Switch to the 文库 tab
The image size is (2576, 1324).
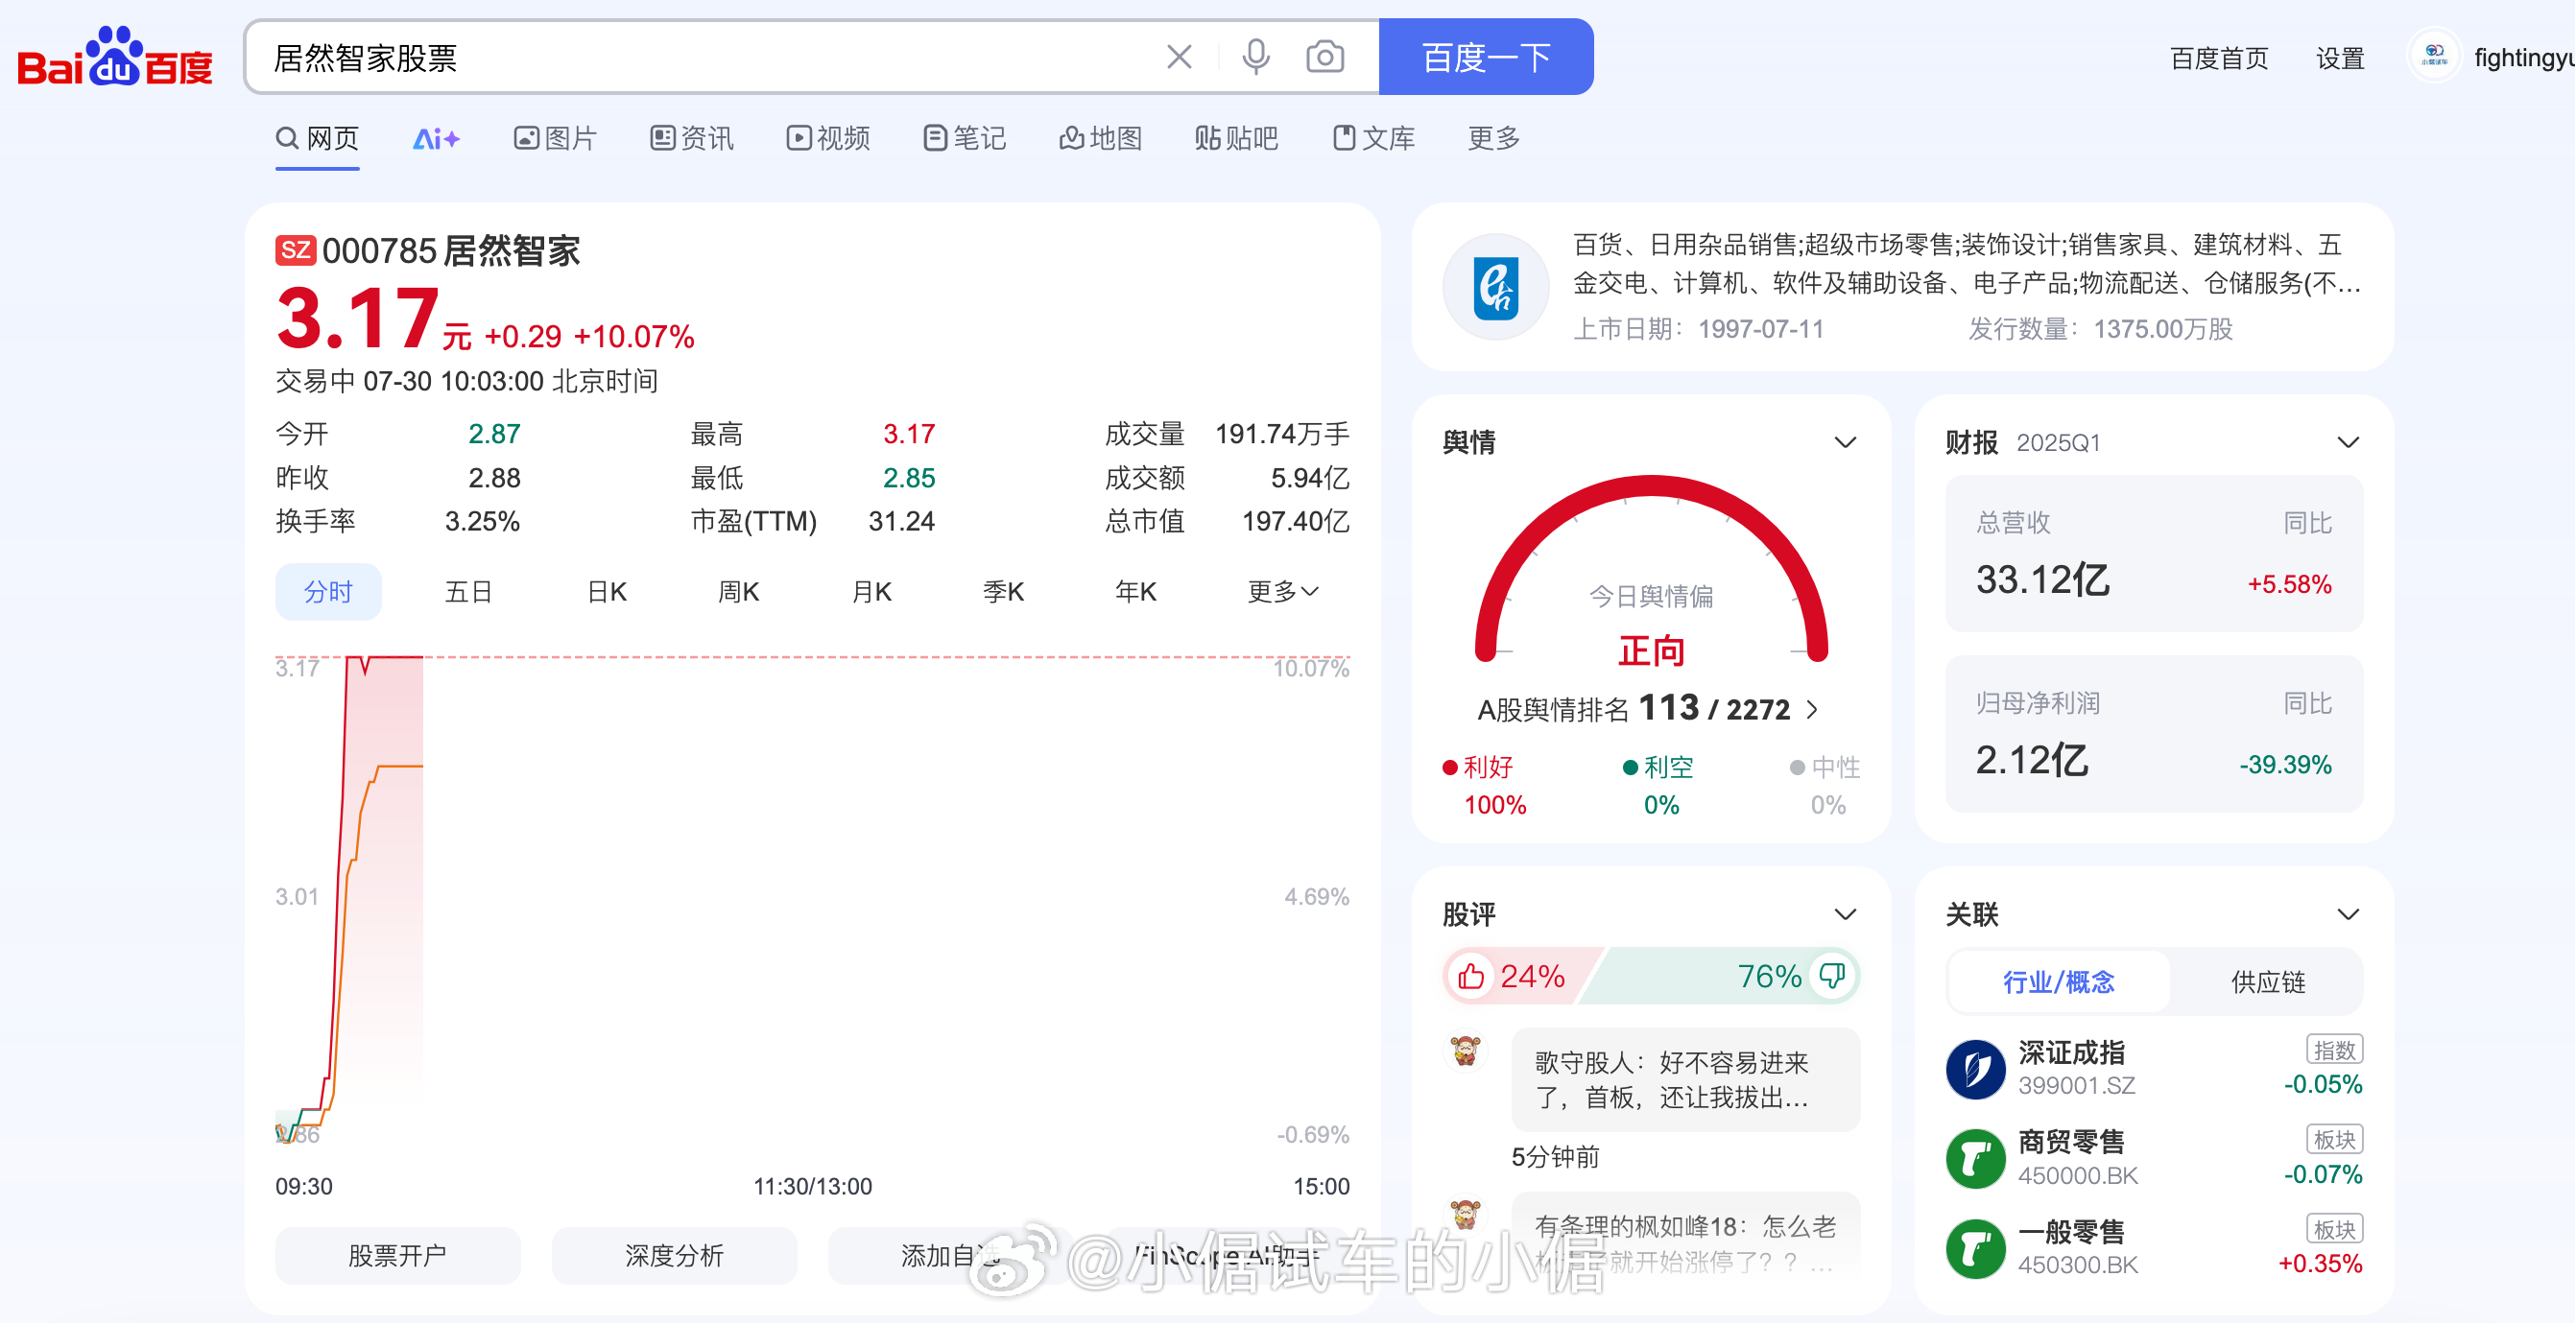(1374, 138)
